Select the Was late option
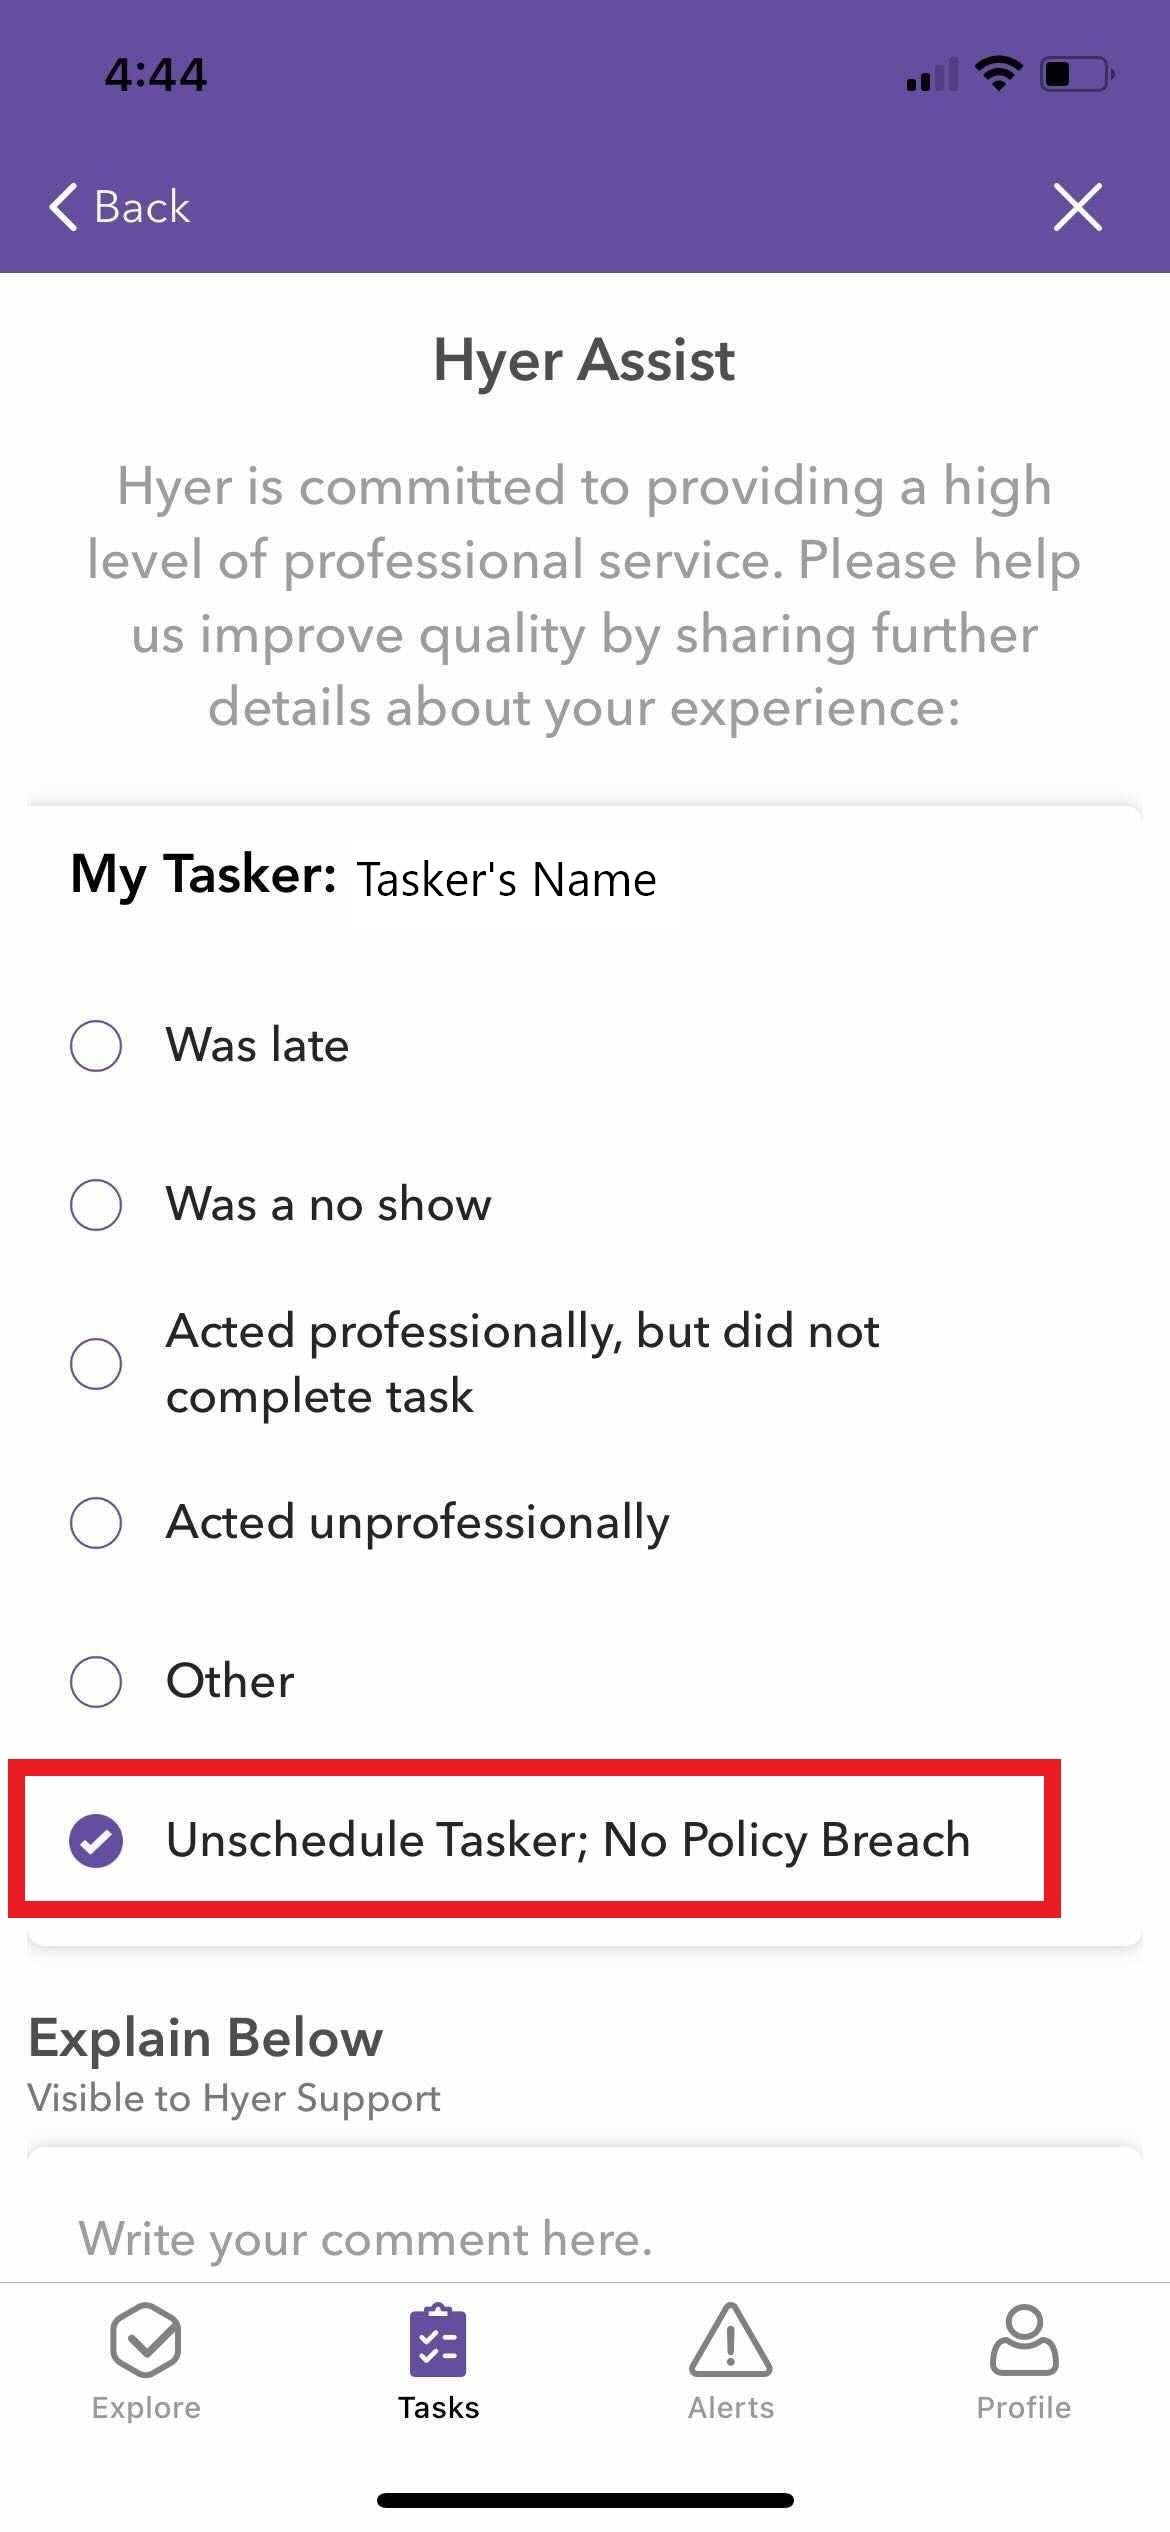The height and width of the screenshot is (2532, 1170). click(96, 1044)
